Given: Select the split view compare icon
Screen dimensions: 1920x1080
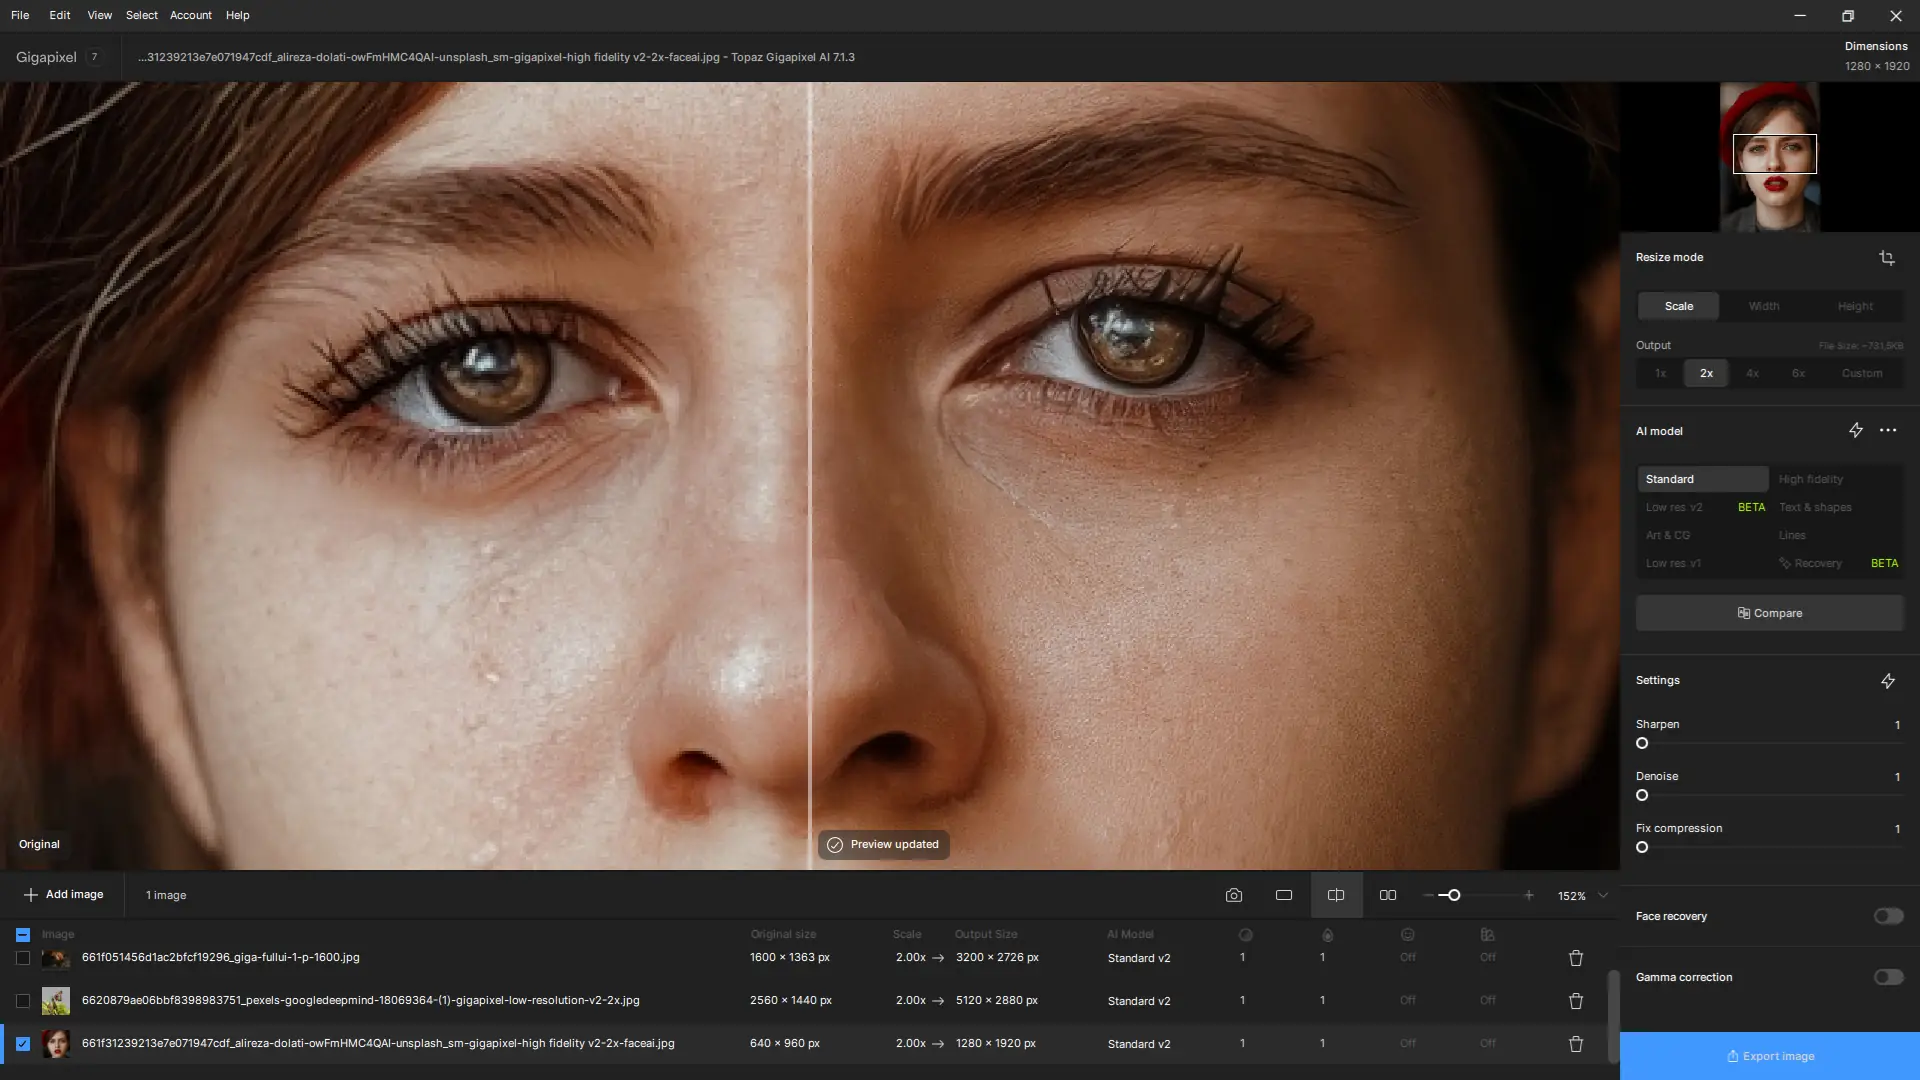Looking at the screenshot, I should 1336,896.
